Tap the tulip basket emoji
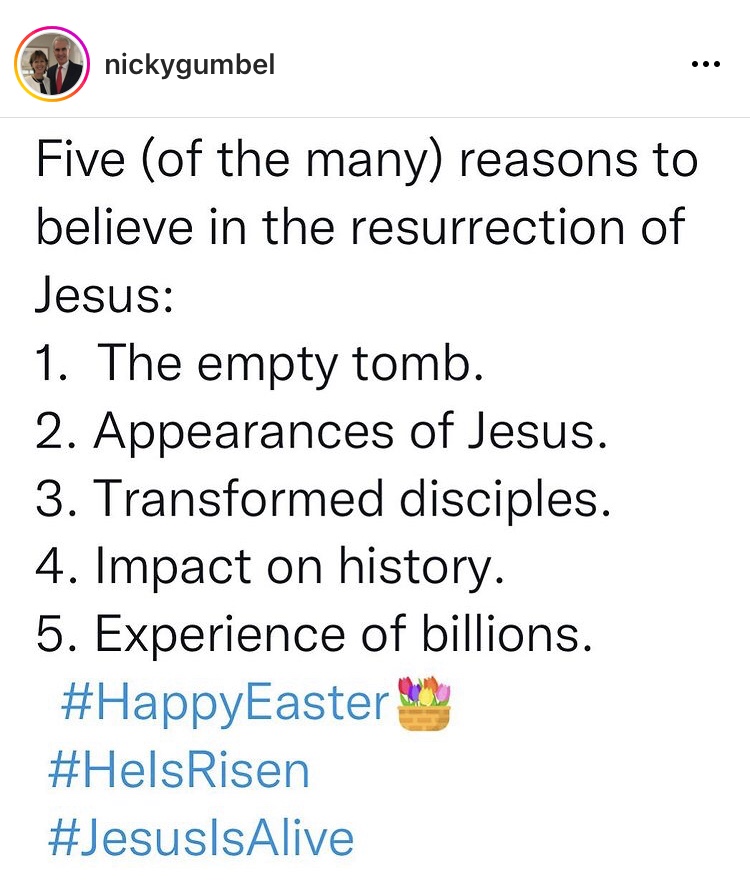Image resolution: width=750 pixels, height=883 pixels. (424, 703)
